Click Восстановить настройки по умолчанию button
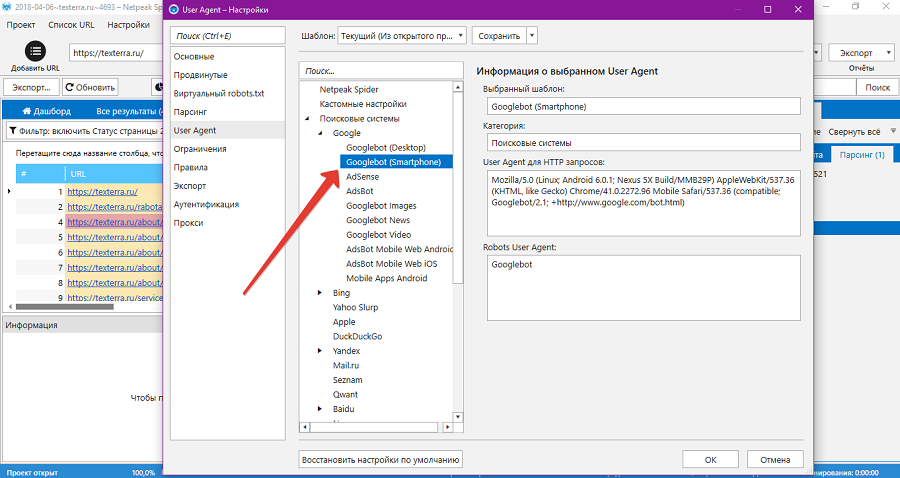 (381, 460)
